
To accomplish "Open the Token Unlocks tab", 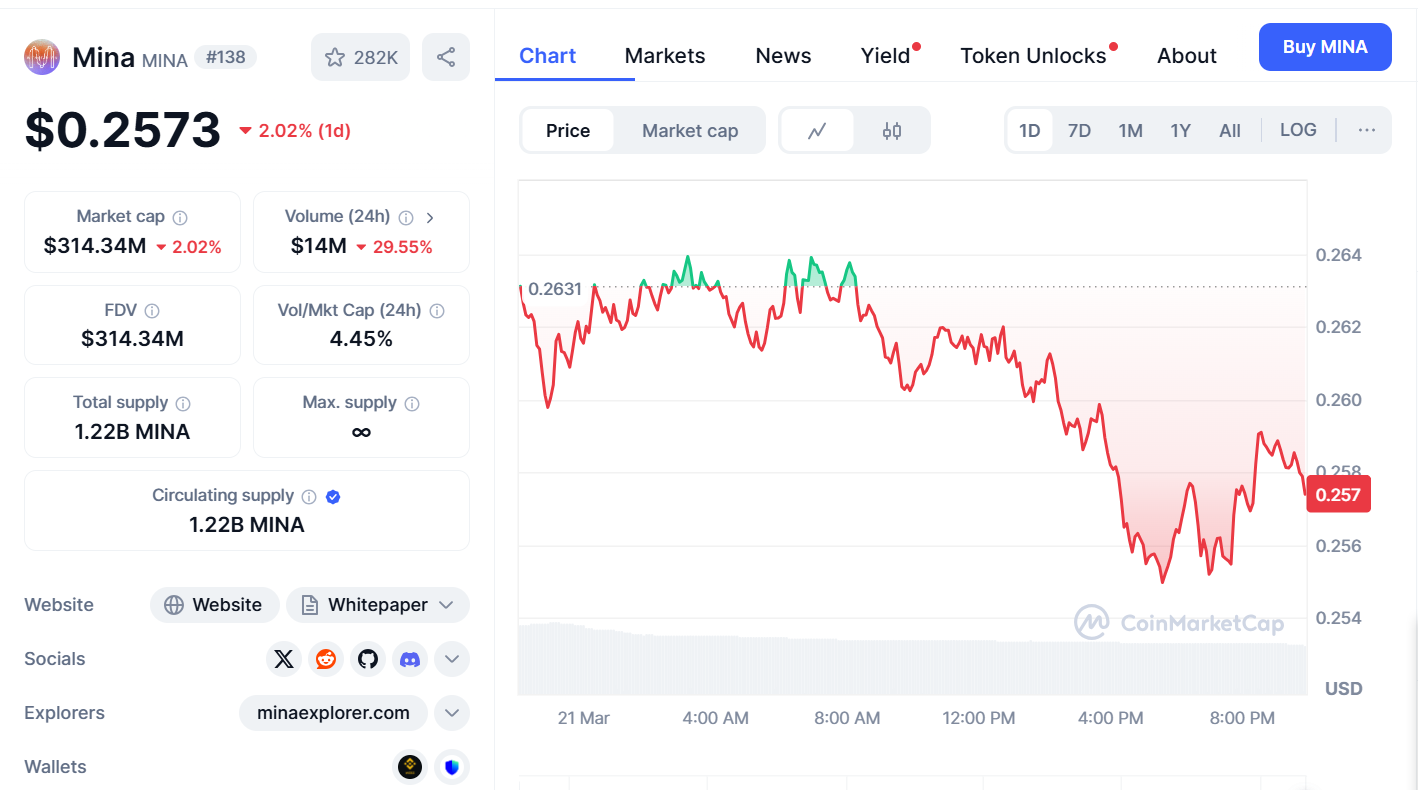I will point(1033,56).
